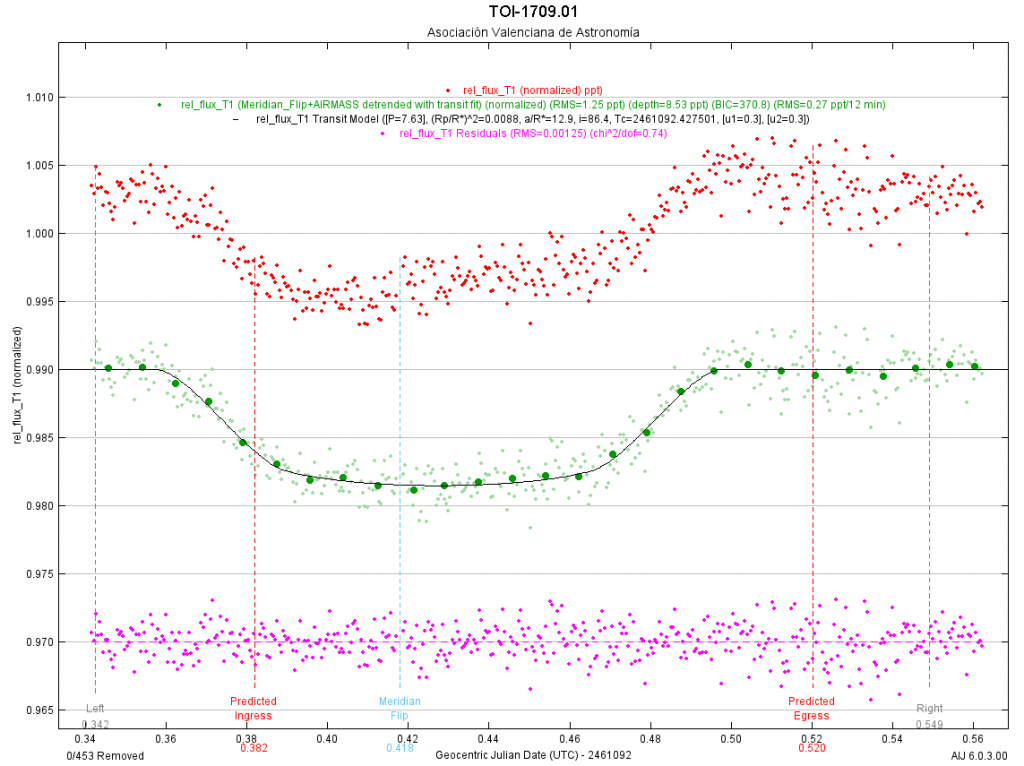The image size is (1024, 766).
Task: Click the green legend marker for detrended data
Action: (159, 104)
